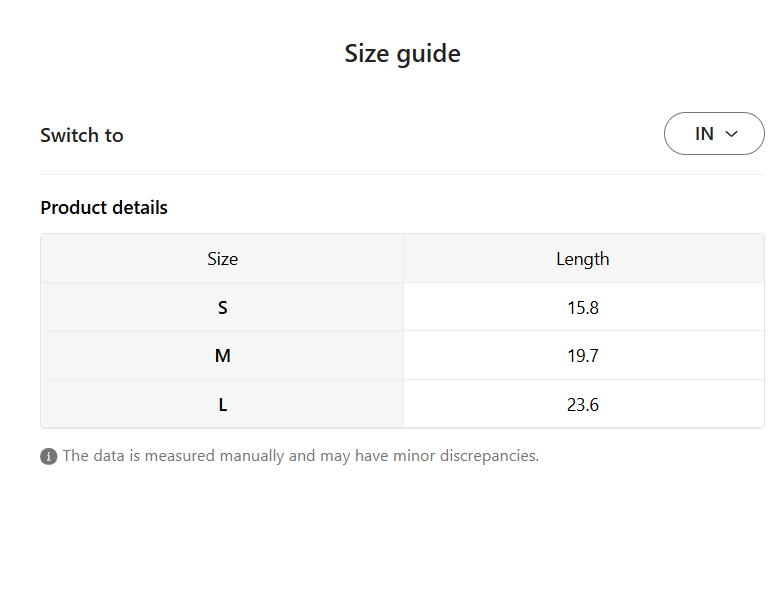774x601 pixels.
Task: Select the 'Size guide' heading
Action: tap(402, 54)
